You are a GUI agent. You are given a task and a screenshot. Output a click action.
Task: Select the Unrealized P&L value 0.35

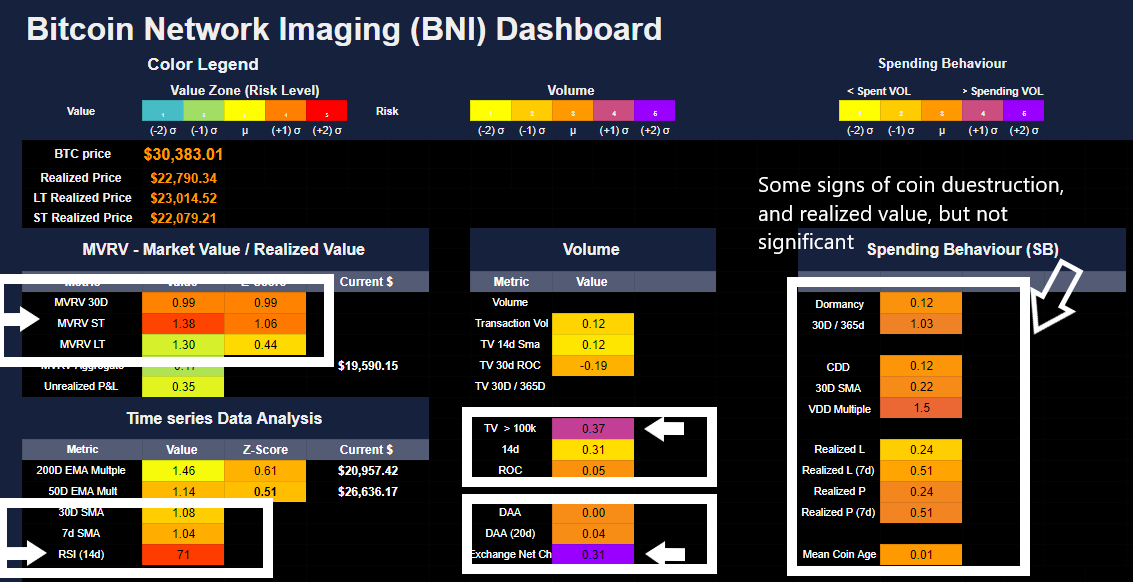(x=184, y=386)
